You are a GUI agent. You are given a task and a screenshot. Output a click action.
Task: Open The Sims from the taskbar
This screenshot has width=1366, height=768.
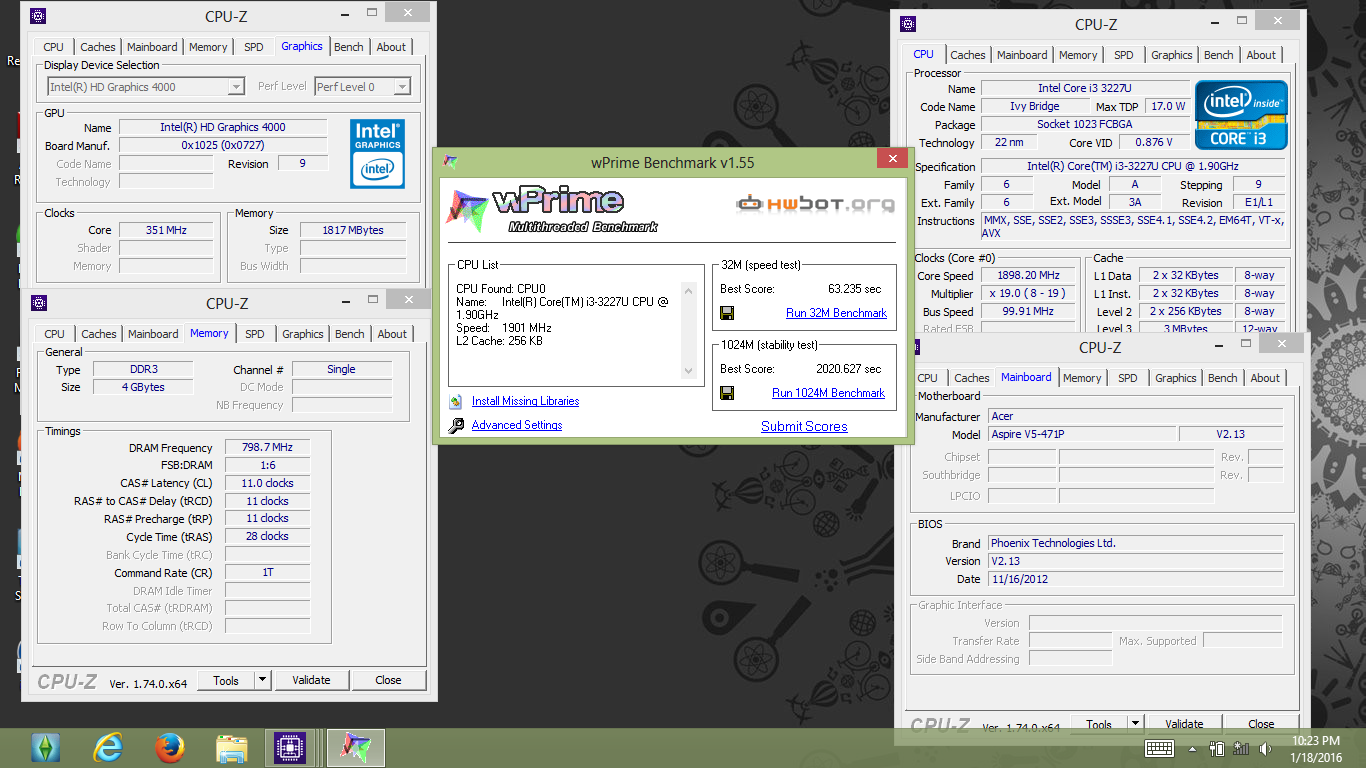tap(47, 748)
